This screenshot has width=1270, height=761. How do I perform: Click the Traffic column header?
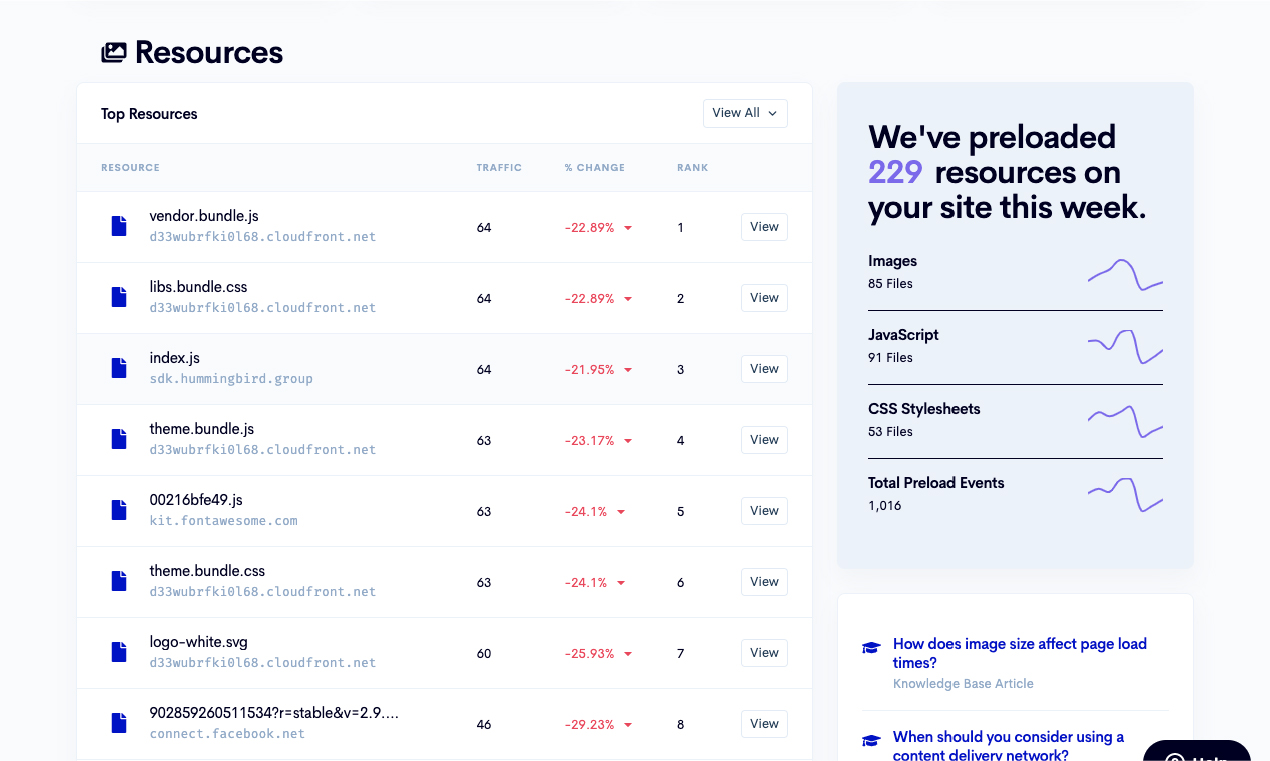click(499, 168)
